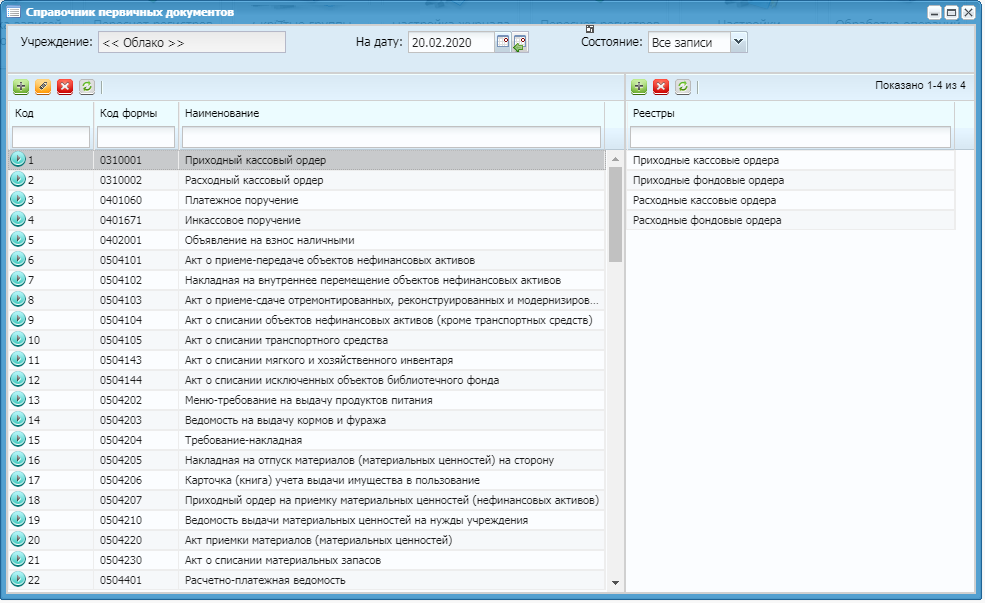Image resolution: width=985 pixels, height=603 pixels.
Task: Click the green-arrow icon beside the calendar
Action: (520, 42)
